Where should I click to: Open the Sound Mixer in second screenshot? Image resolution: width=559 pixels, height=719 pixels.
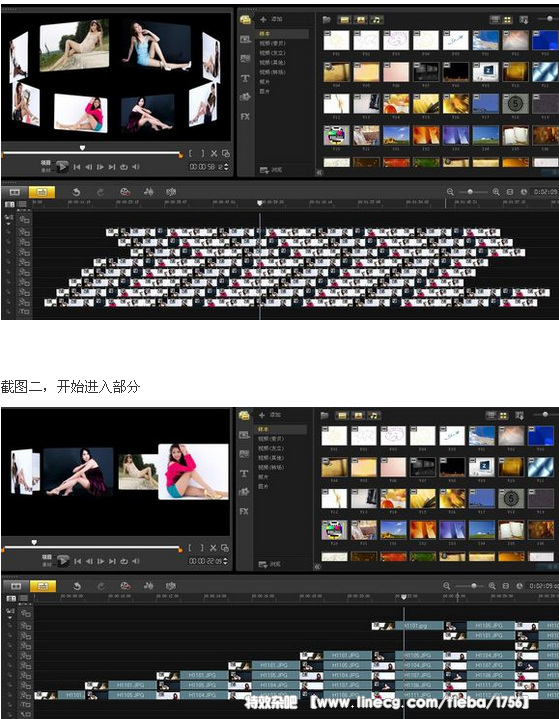click(149, 586)
